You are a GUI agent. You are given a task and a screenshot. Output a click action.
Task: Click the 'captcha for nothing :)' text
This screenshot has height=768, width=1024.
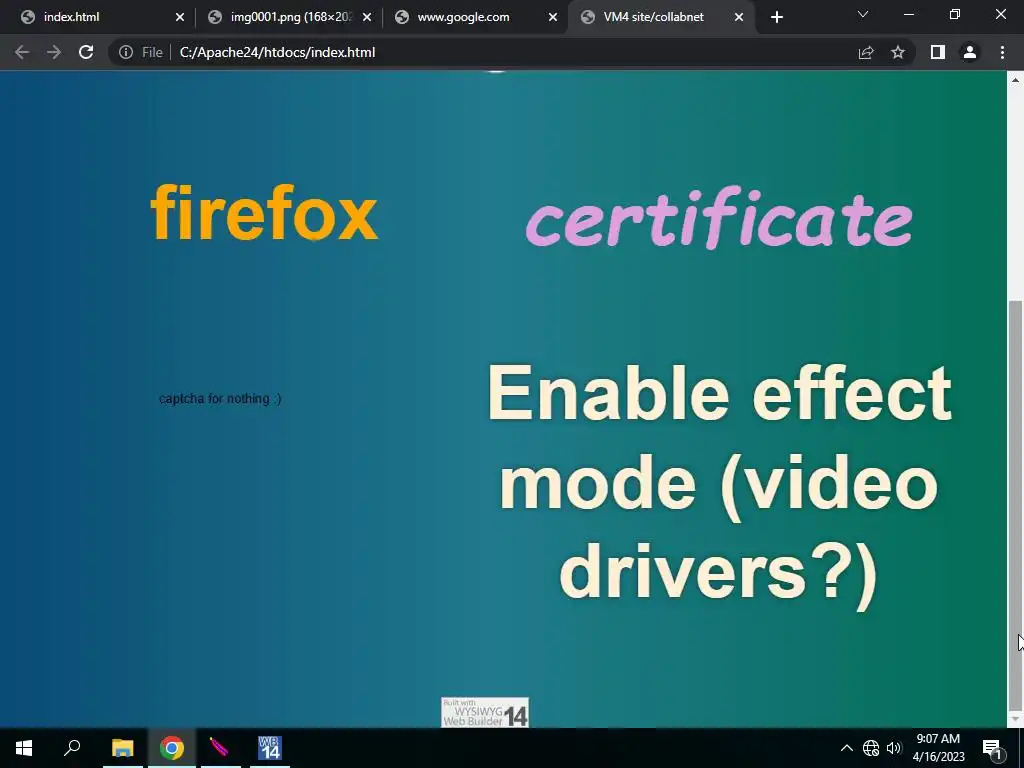click(x=220, y=398)
